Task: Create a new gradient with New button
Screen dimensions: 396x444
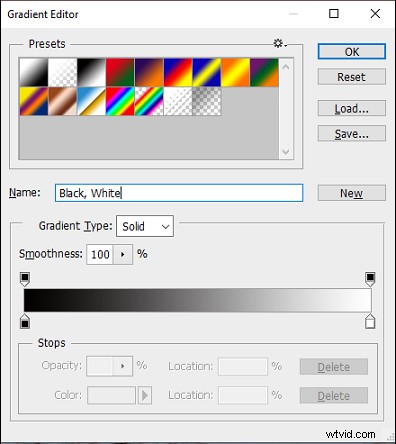Action: (x=352, y=193)
